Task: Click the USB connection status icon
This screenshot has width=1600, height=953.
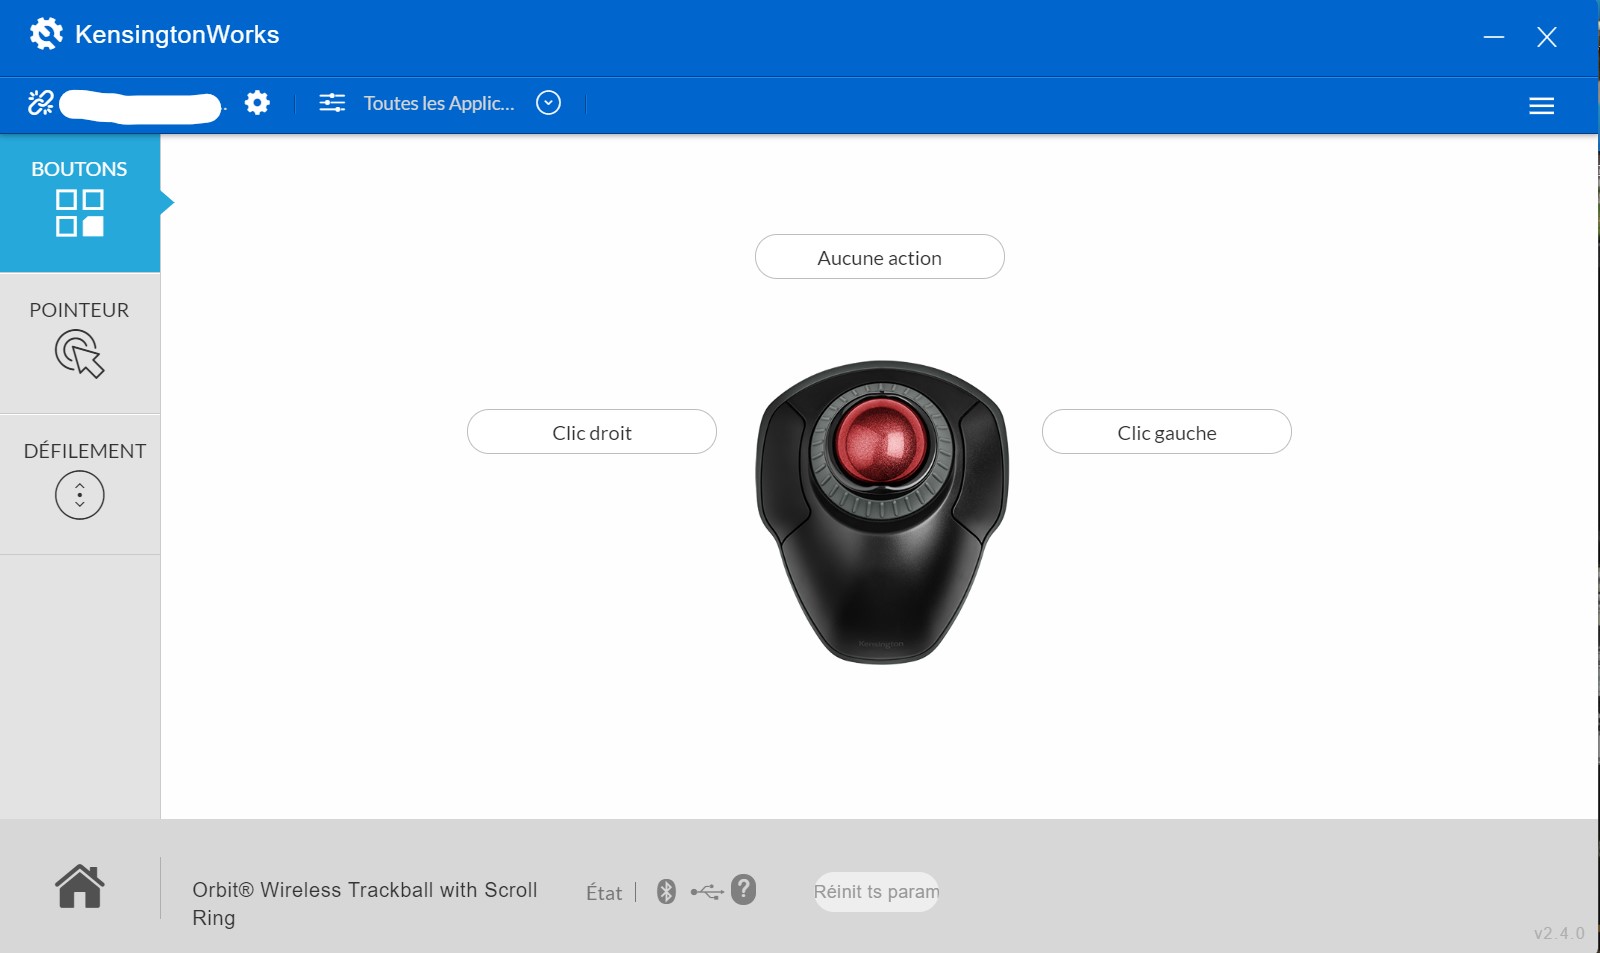Action: [x=706, y=891]
